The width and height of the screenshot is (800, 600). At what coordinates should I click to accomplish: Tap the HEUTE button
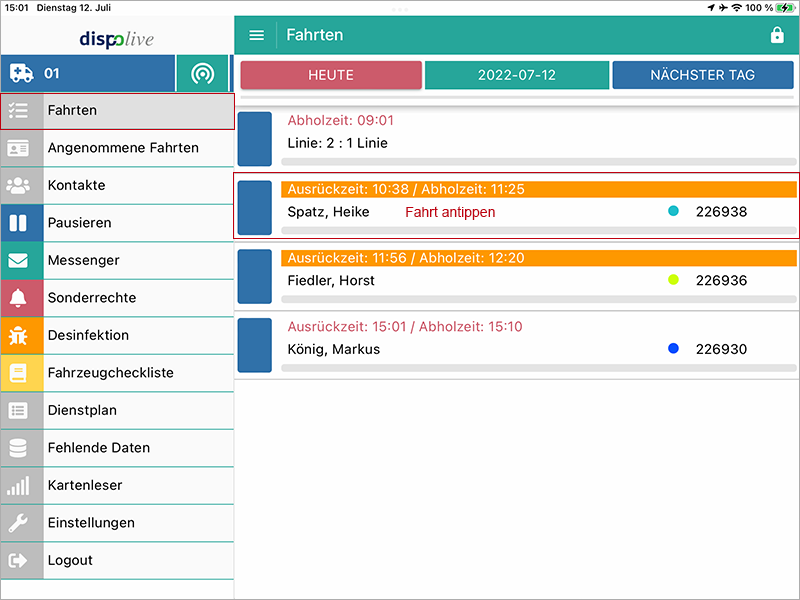pos(331,75)
